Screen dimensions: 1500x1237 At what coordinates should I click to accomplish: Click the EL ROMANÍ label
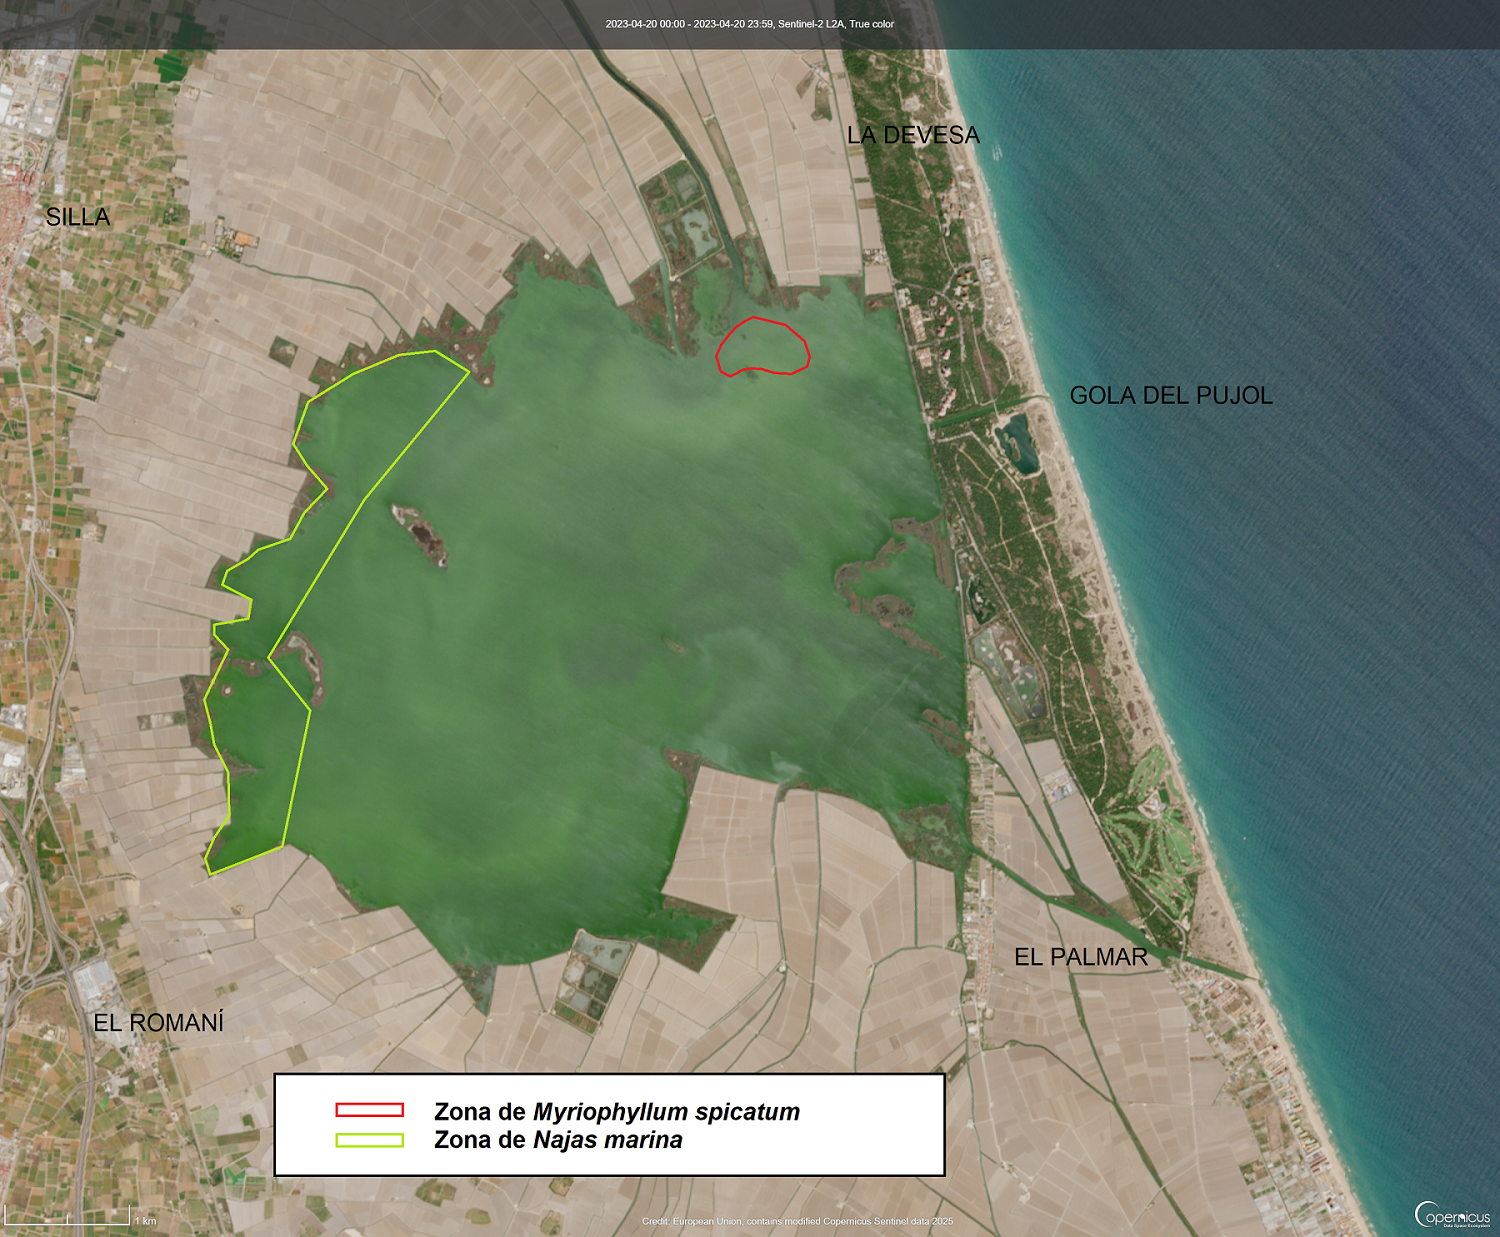tap(158, 1022)
